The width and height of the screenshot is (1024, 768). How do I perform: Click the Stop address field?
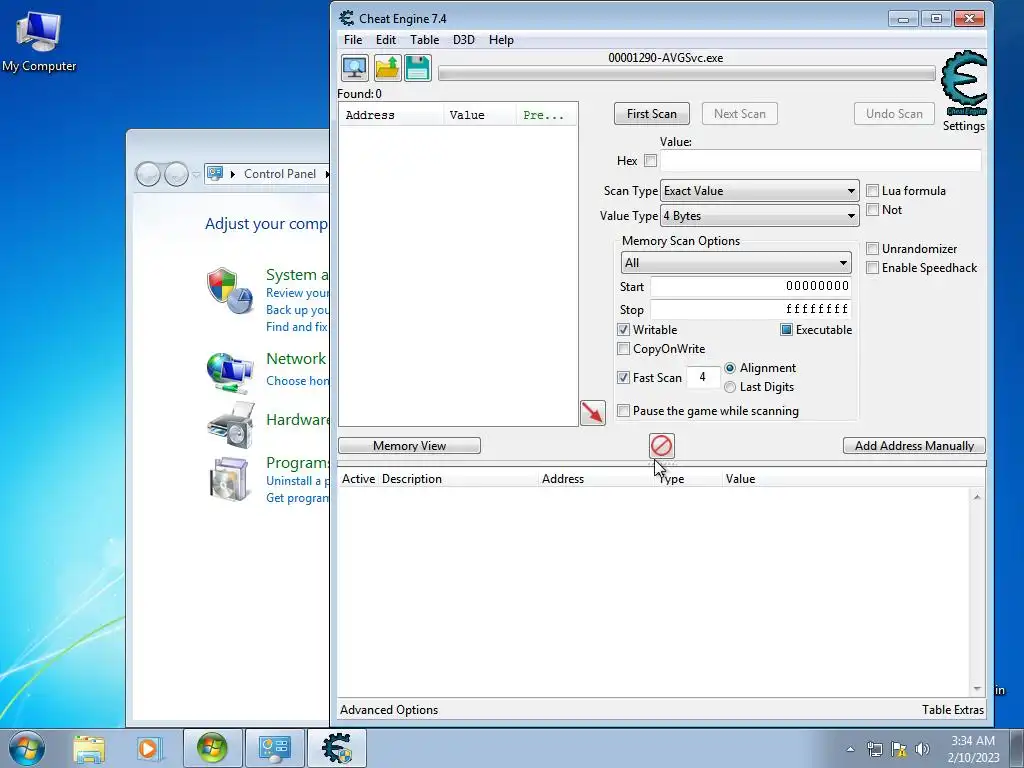coord(751,310)
